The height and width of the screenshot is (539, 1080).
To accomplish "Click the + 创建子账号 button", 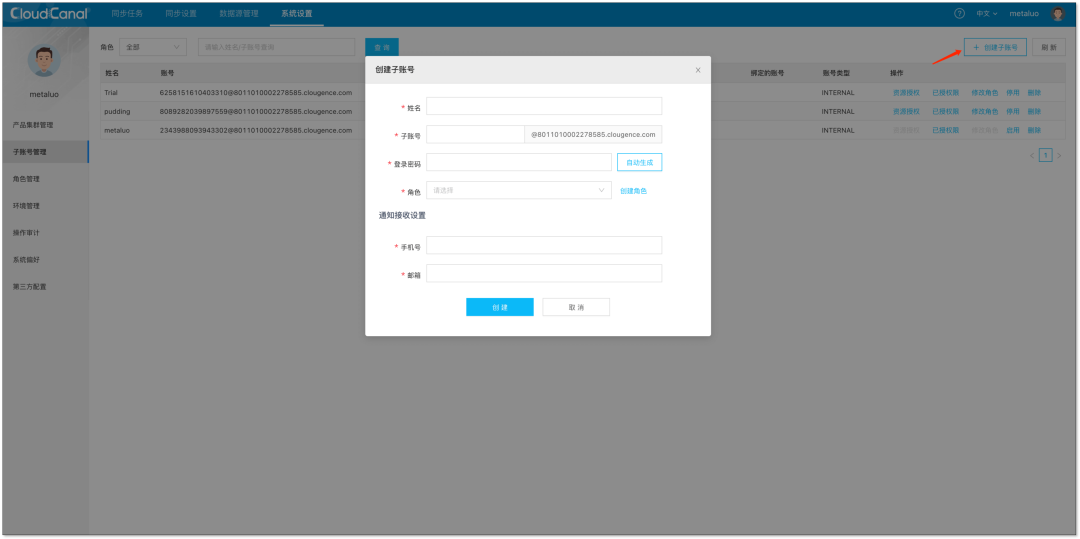I will point(995,47).
